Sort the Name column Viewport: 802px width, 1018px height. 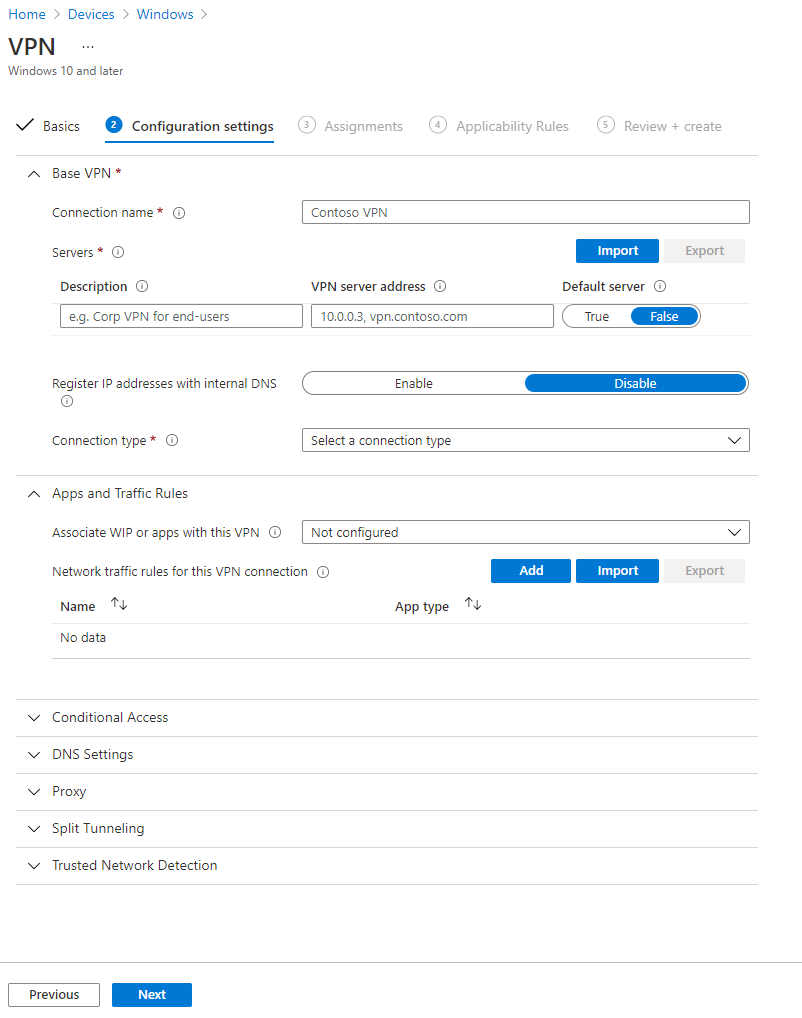(119, 604)
